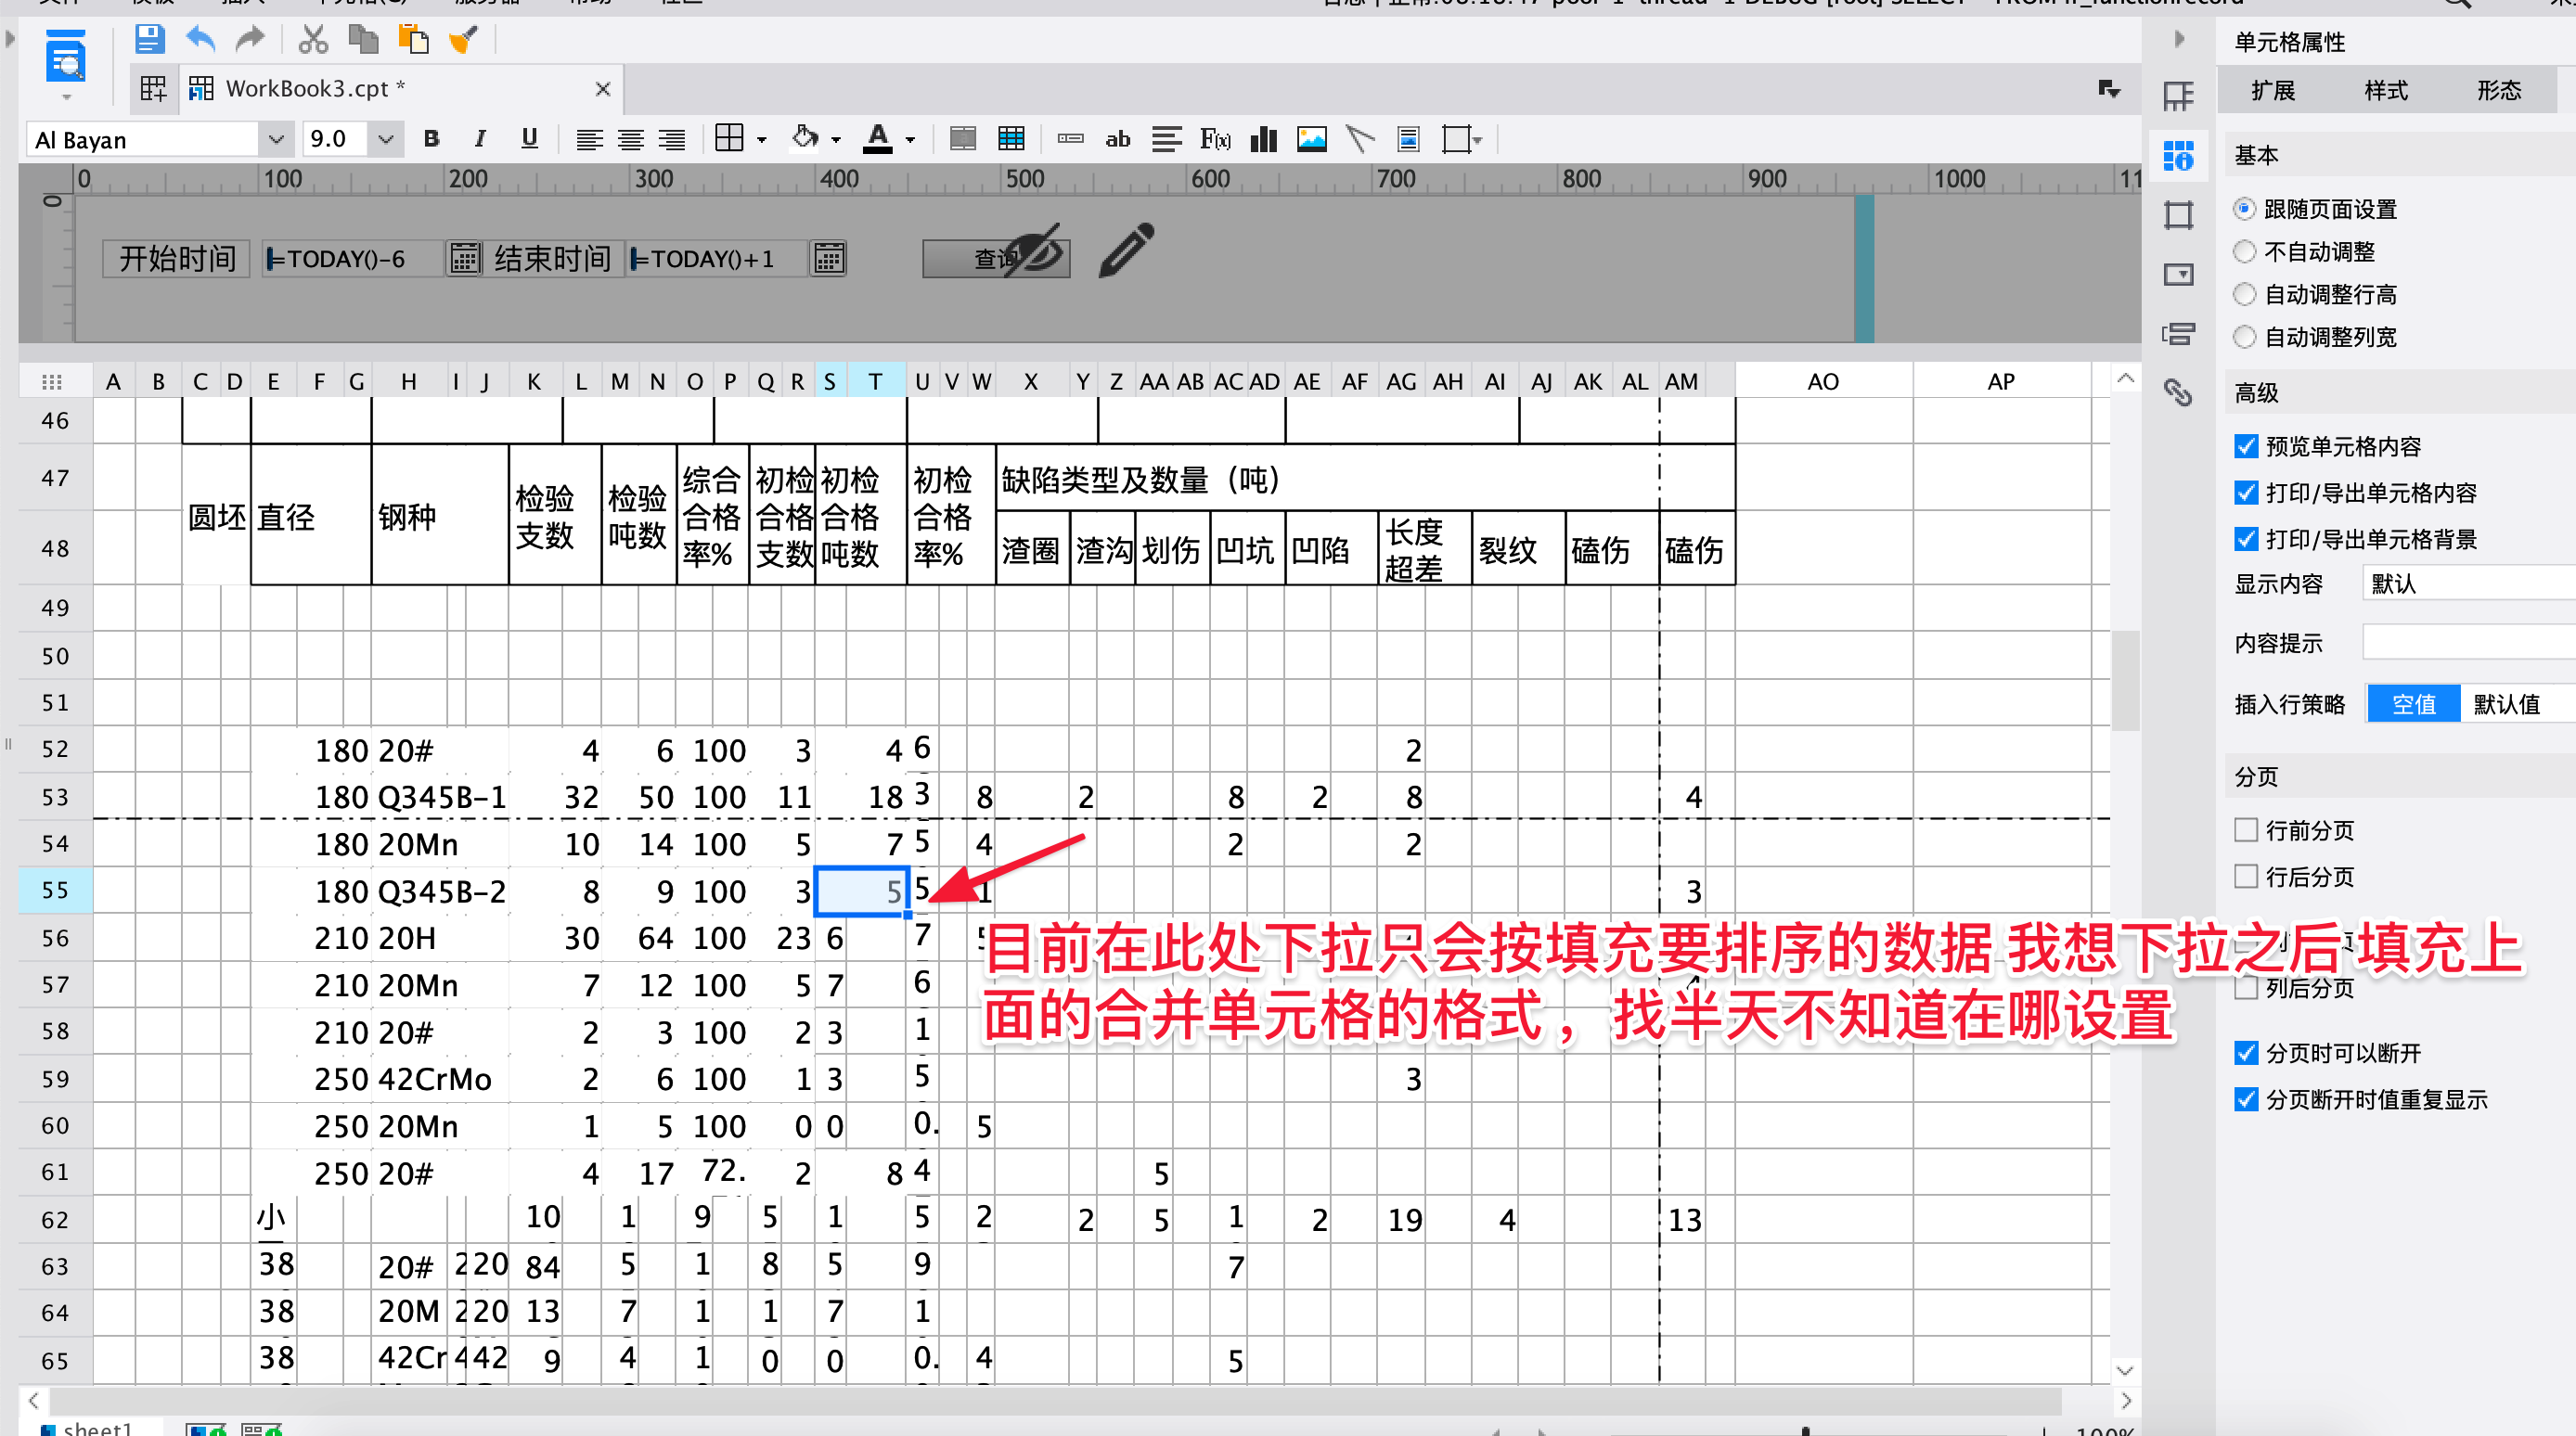Select the no auto adjust radio option
Image resolution: width=2576 pixels, height=1436 pixels.
(x=2244, y=251)
